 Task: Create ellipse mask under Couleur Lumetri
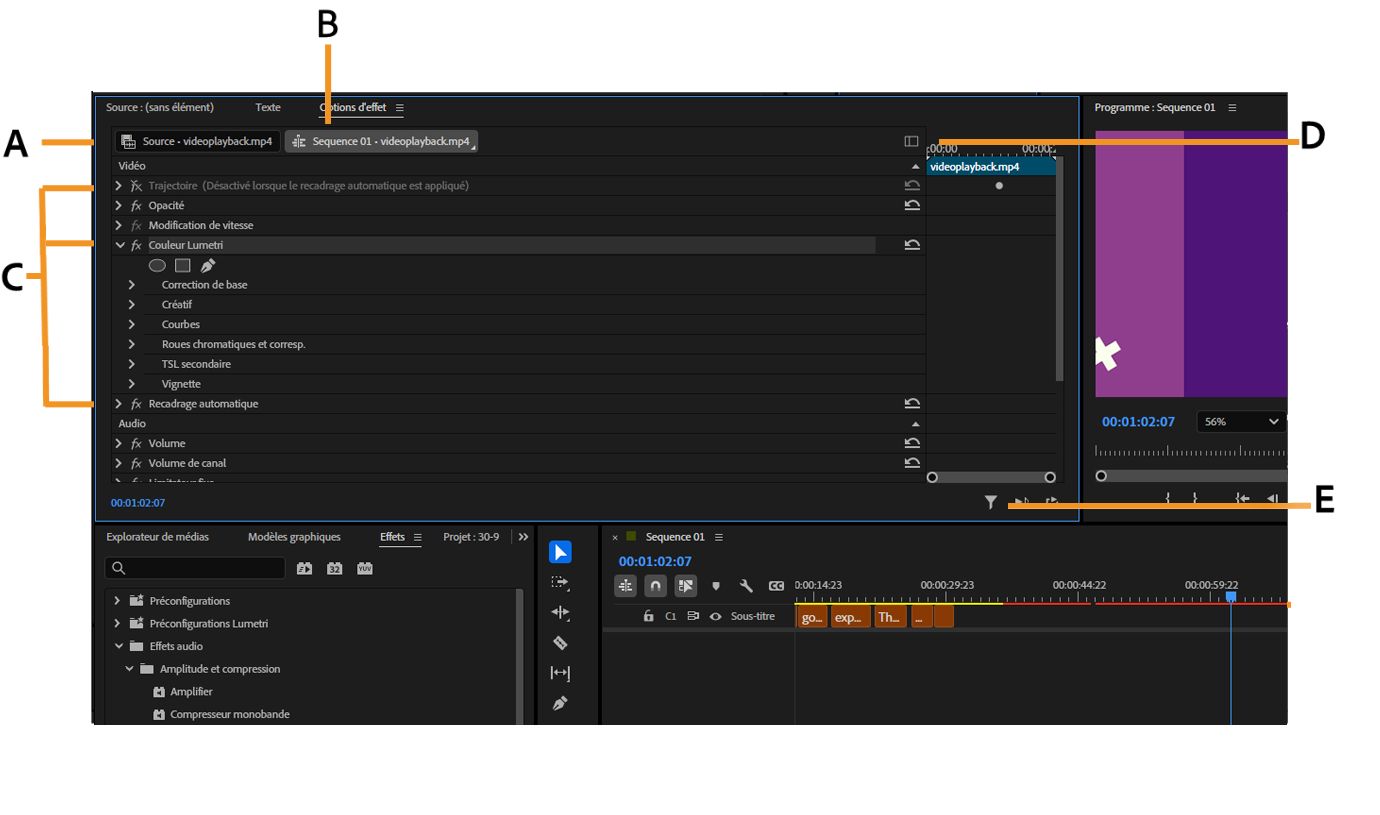[157, 266]
